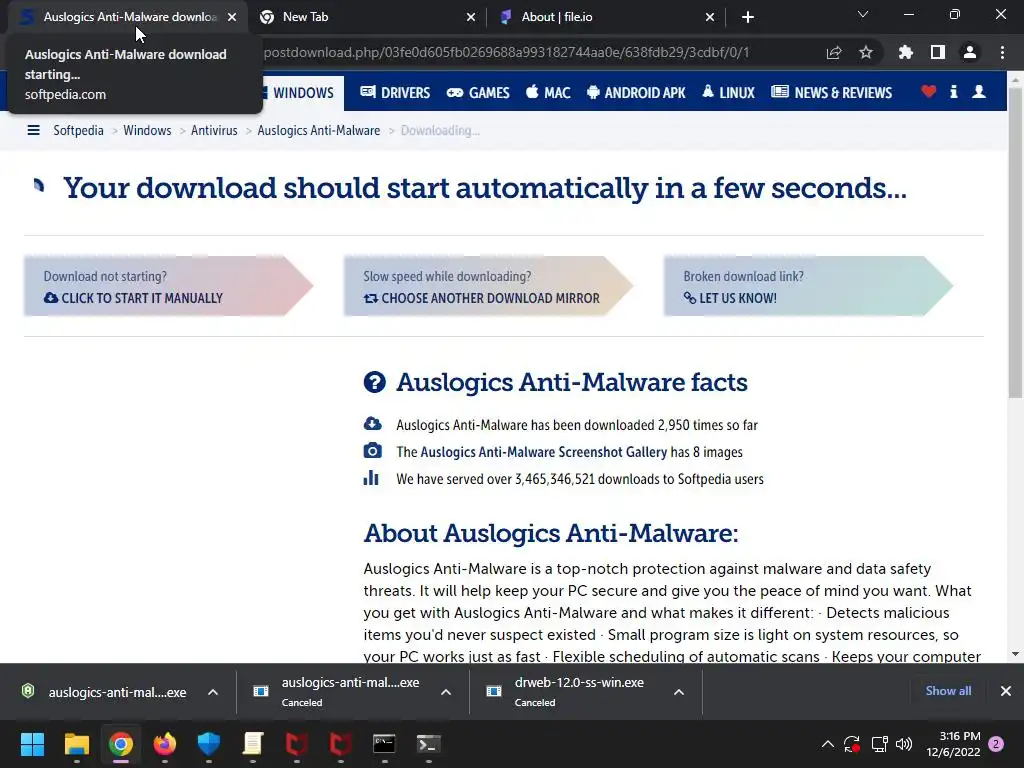
Task: Go to Auslogics Anti-Malware breadcrumb link
Action: pos(319,131)
